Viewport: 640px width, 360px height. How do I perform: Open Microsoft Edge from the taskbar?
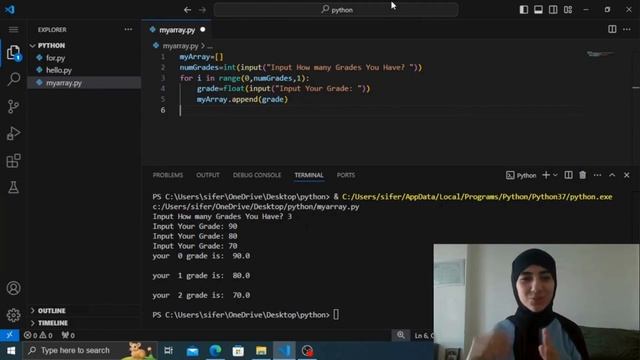[215, 351]
